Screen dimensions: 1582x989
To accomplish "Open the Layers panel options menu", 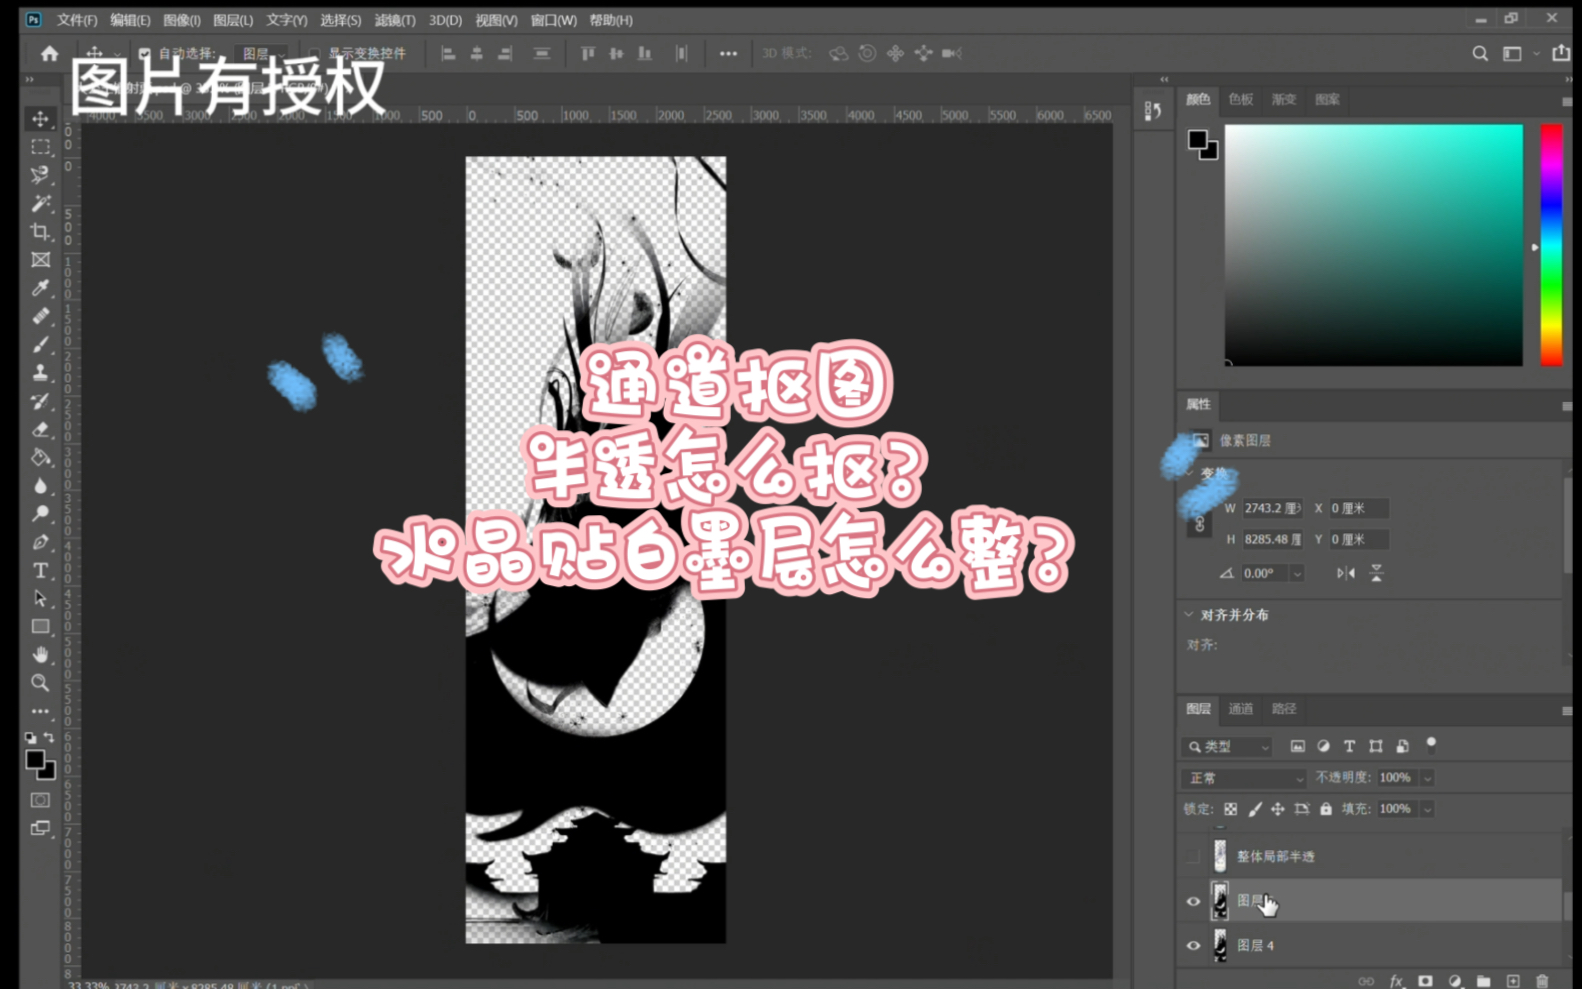I will coord(1567,711).
